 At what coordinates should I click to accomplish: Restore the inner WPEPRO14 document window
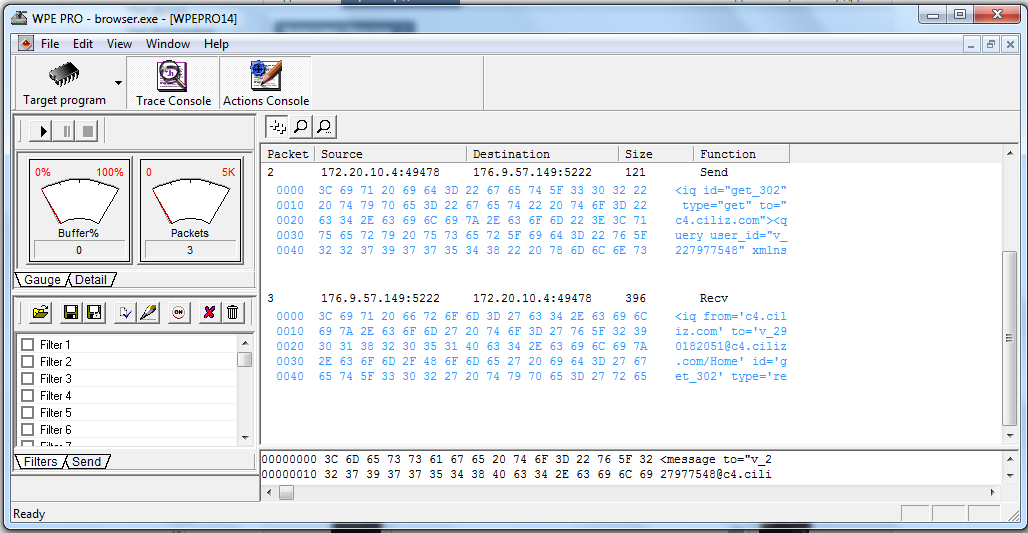point(991,45)
